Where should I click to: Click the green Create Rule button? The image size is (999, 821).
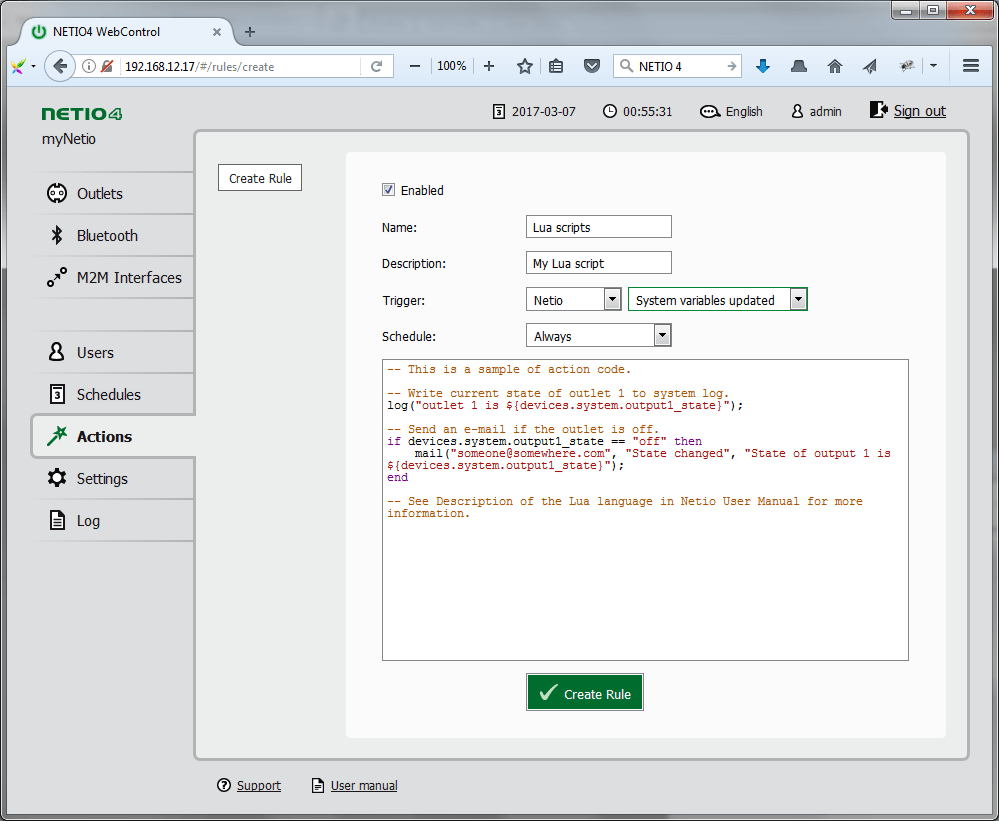click(x=584, y=692)
